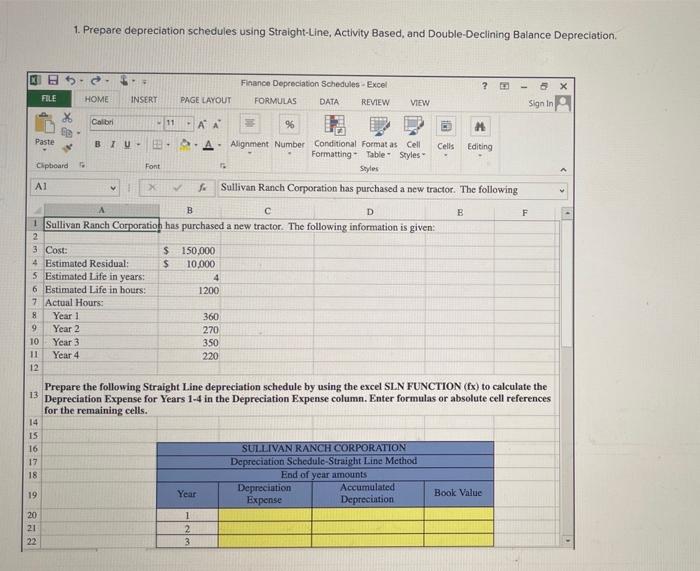Click Estimated Life in hours value 1200
The height and width of the screenshot is (571, 700).
189,290
